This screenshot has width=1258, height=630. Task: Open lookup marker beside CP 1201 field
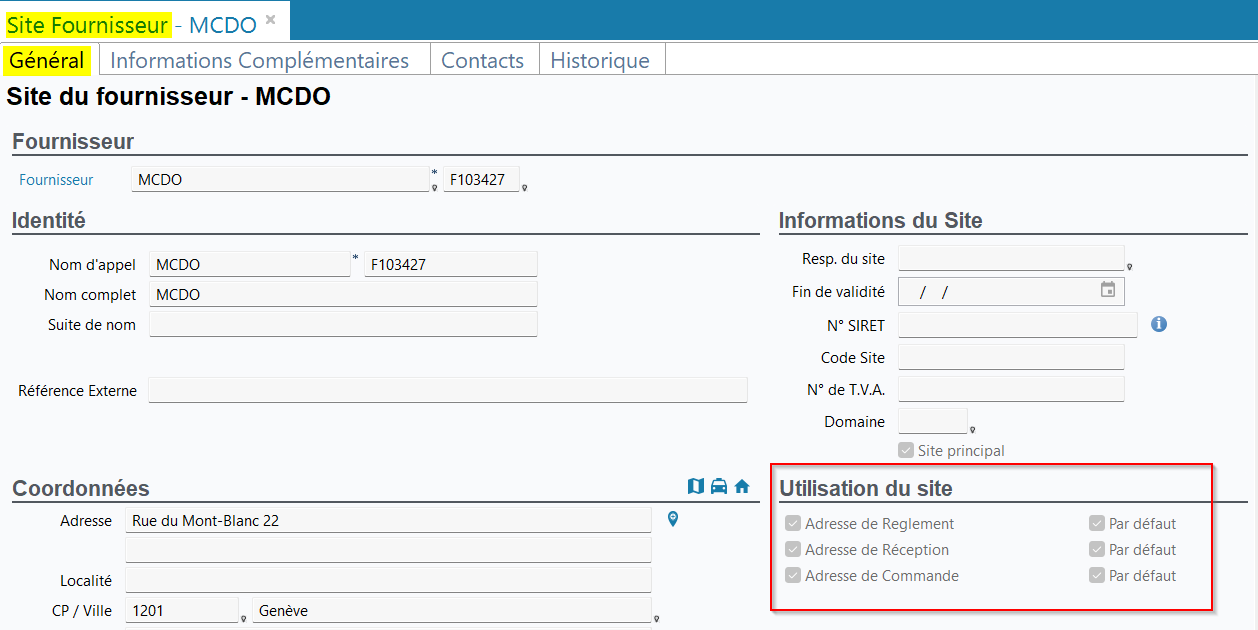click(244, 619)
